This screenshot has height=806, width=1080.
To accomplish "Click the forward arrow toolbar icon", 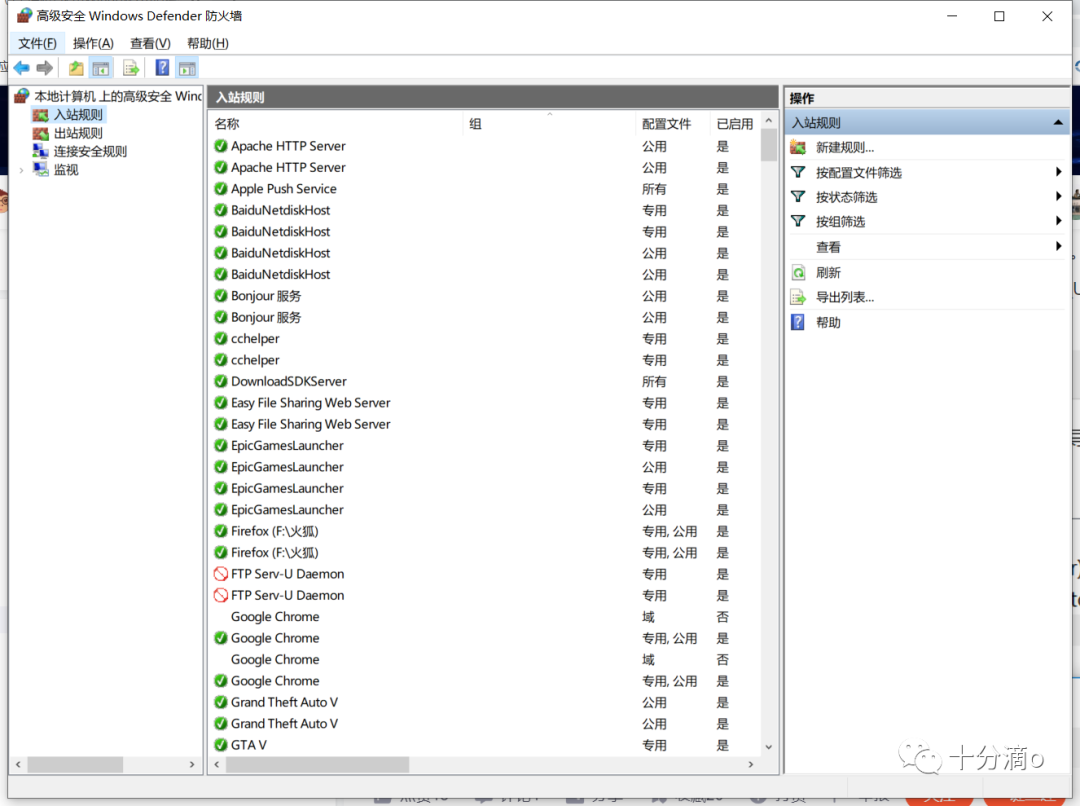I will pos(45,68).
